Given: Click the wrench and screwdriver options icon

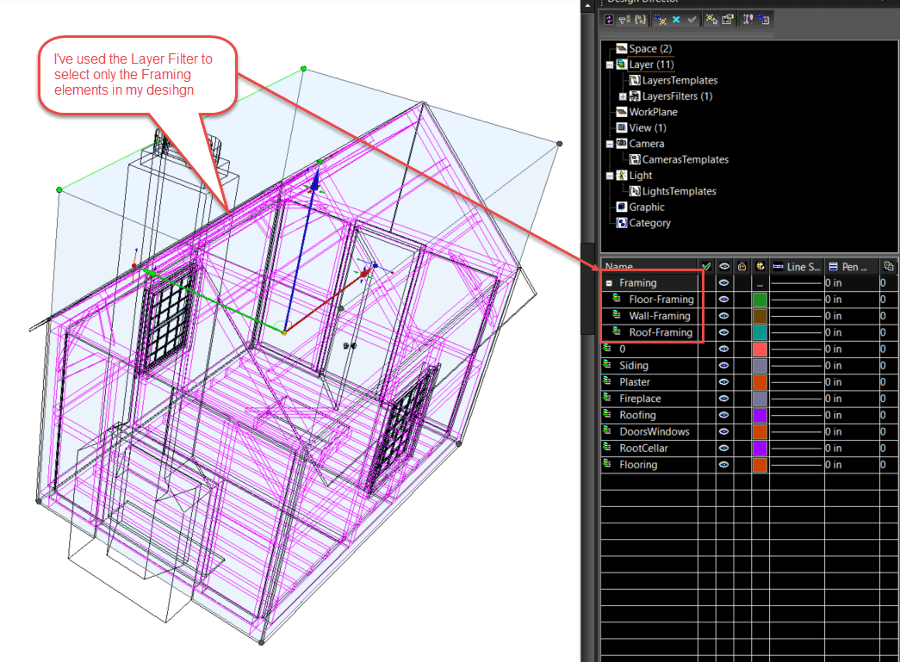Looking at the screenshot, I should [x=747, y=20].
